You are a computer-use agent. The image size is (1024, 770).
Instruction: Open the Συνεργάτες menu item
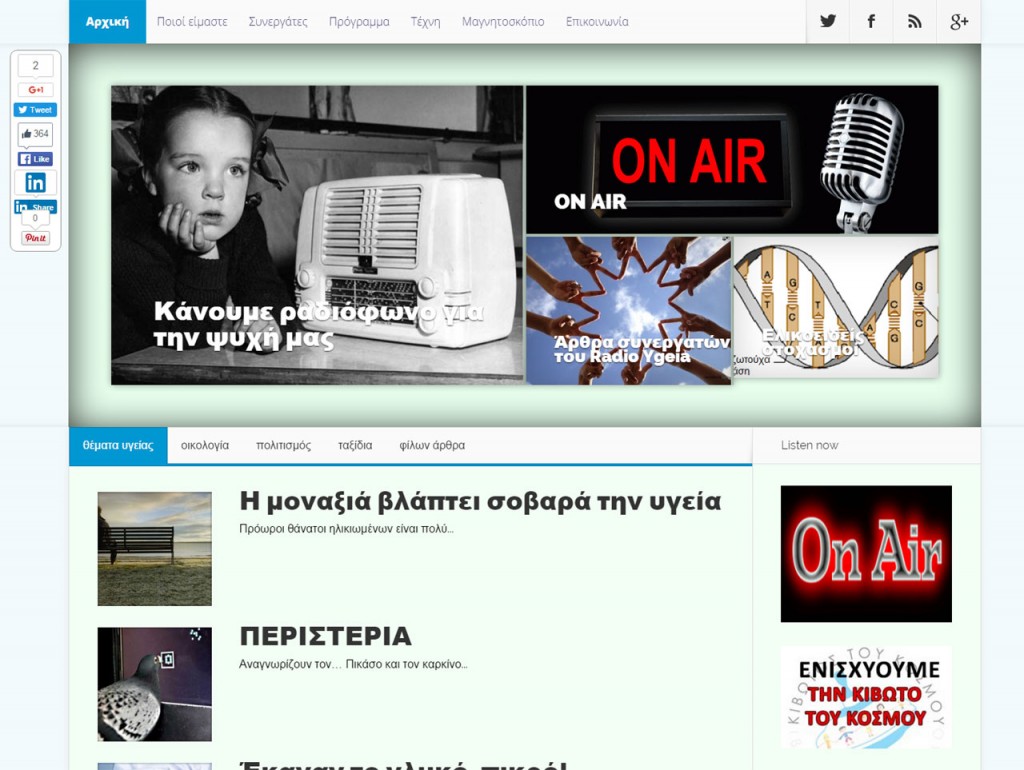278,22
